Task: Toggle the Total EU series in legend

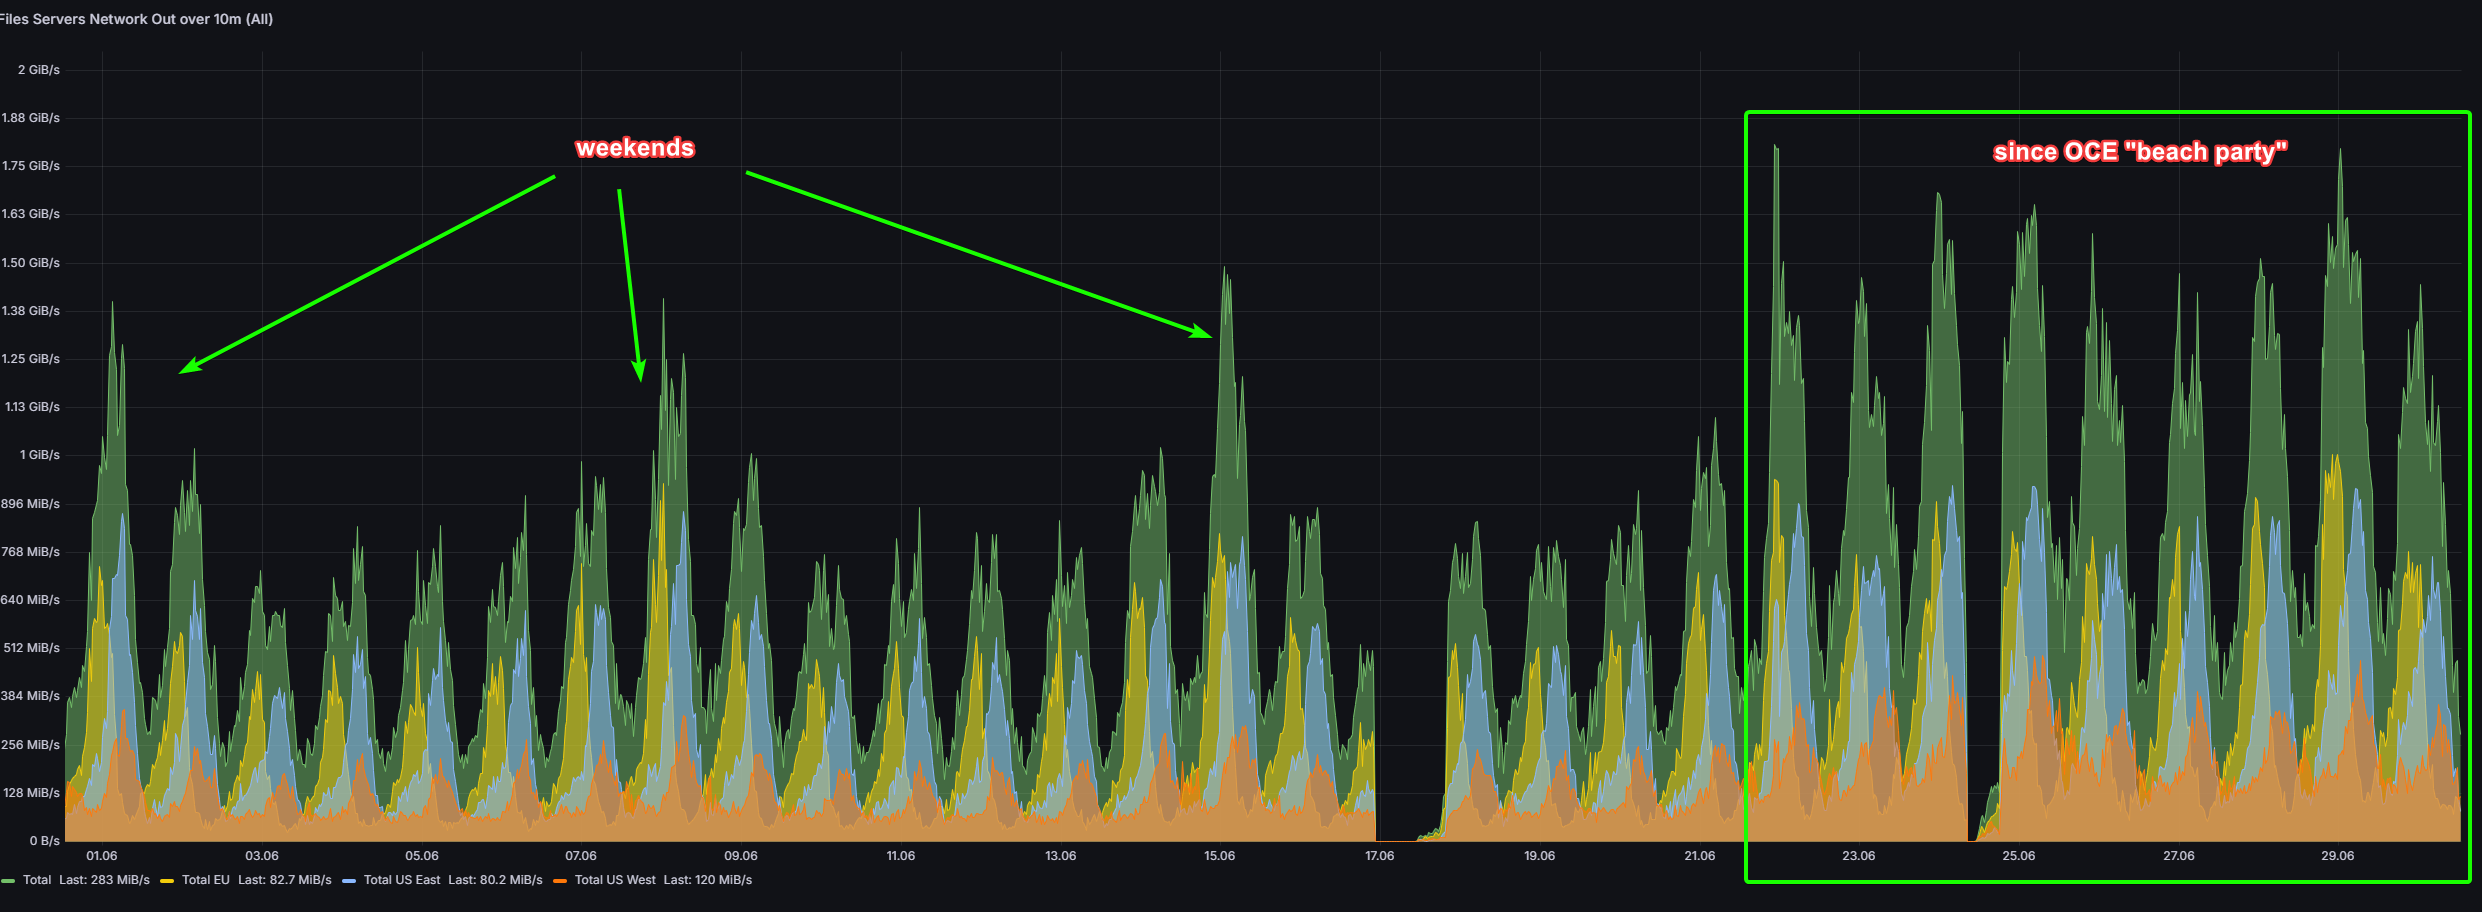Action: pos(206,880)
